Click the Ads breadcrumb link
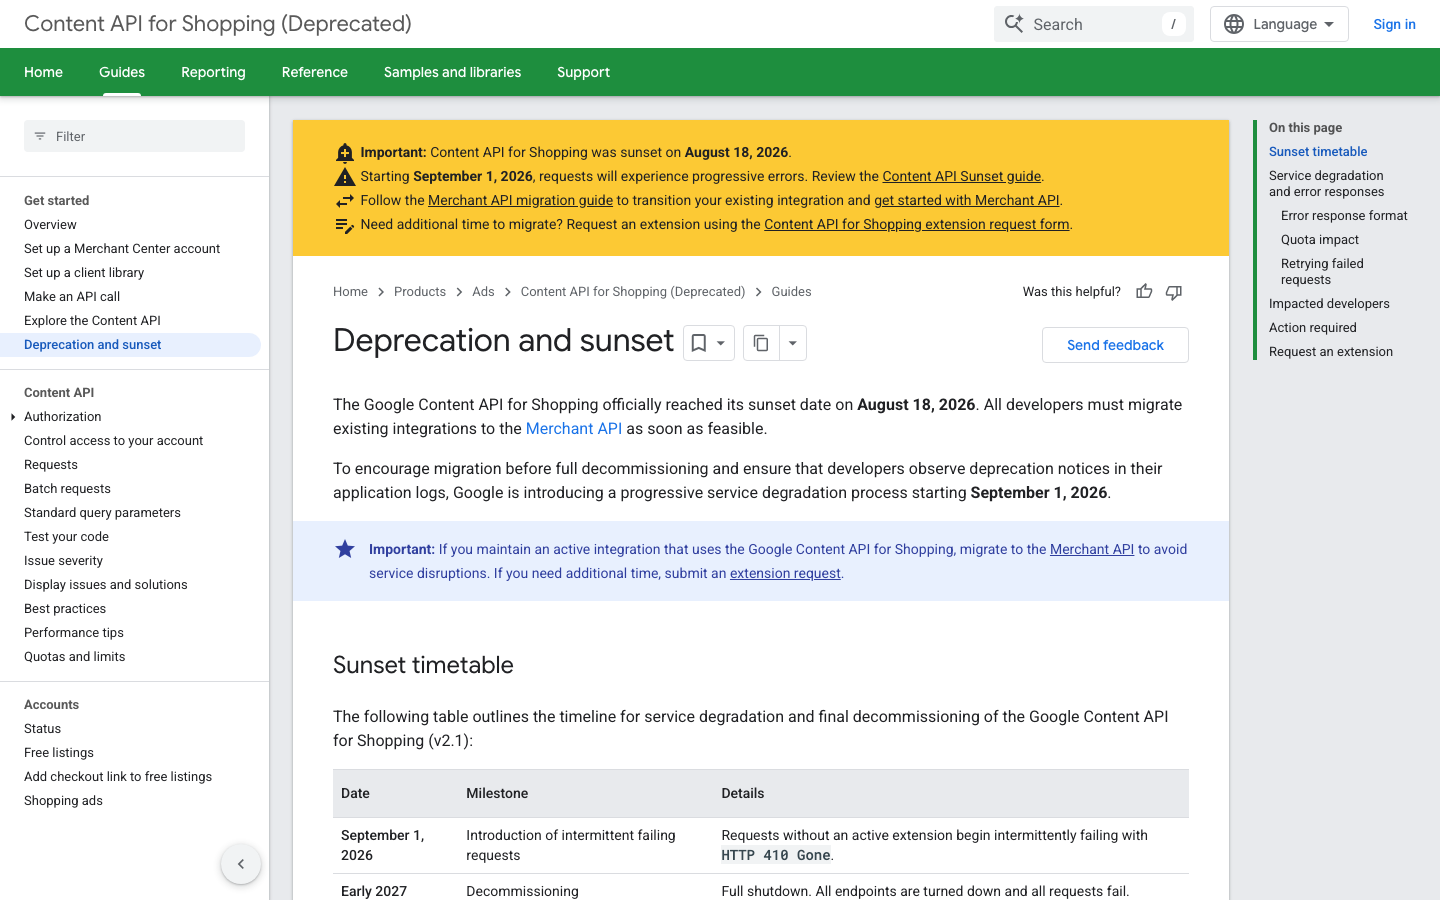Viewport: 1440px width, 900px height. tap(483, 292)
